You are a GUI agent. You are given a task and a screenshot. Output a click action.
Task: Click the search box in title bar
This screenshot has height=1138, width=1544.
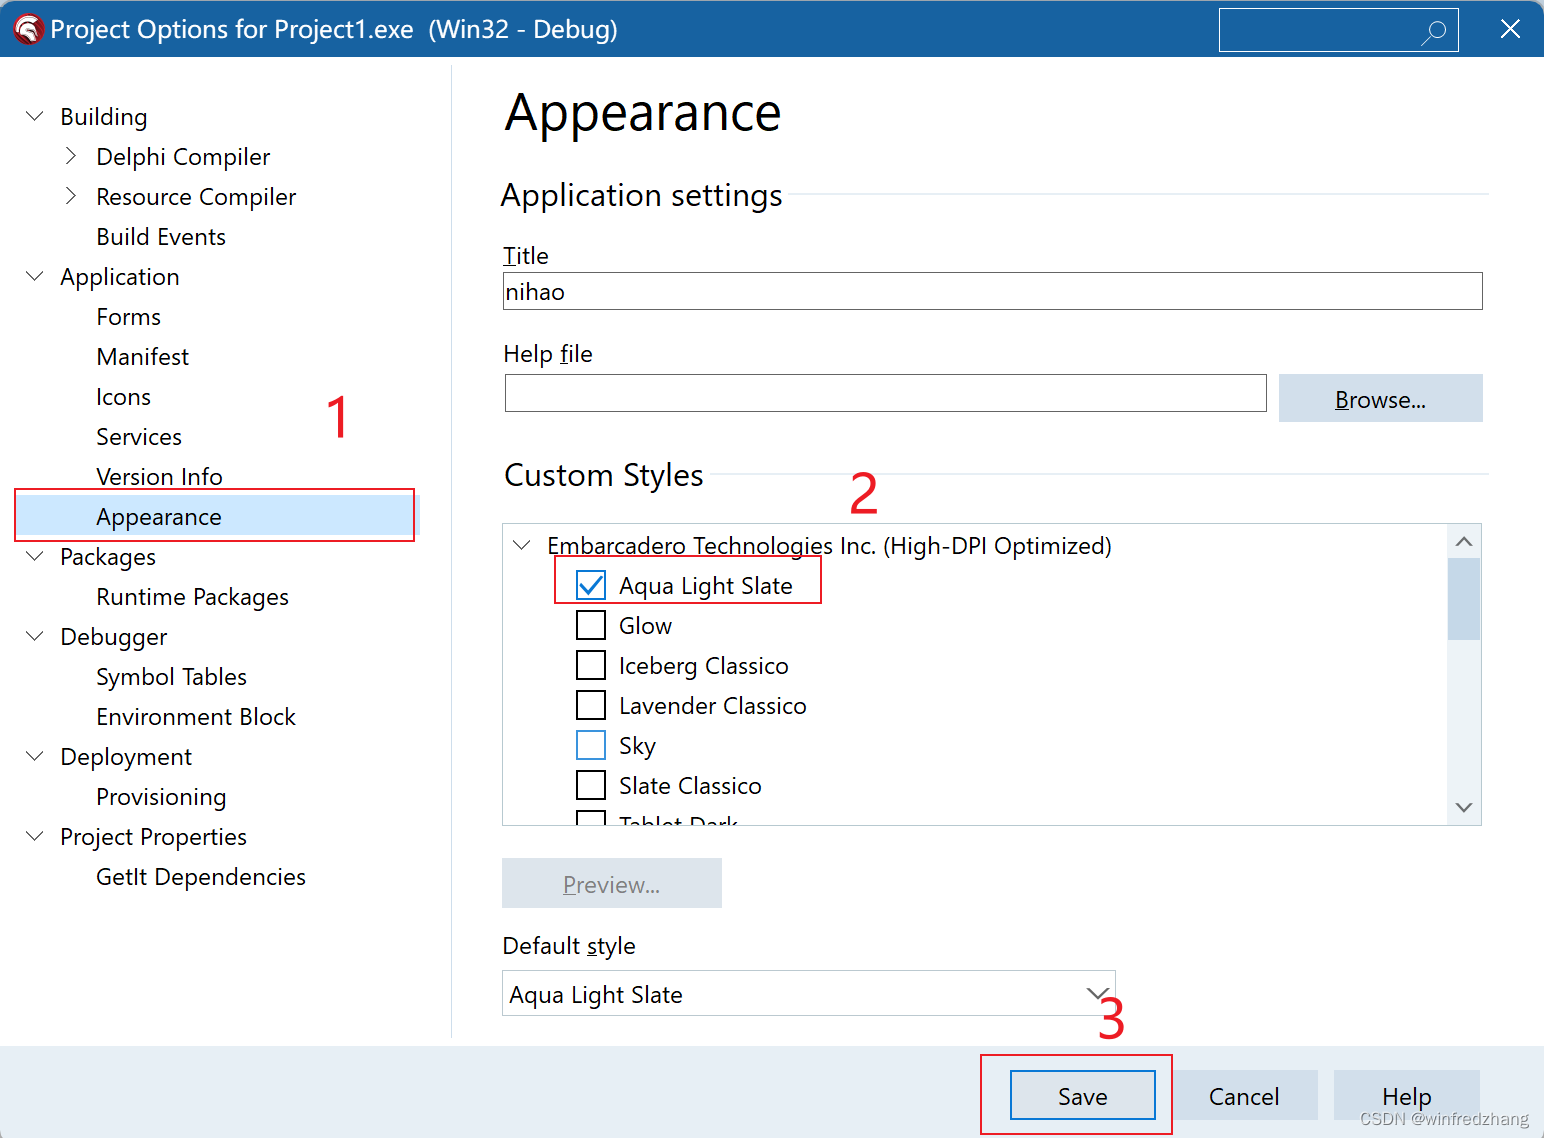point(1338,30)
